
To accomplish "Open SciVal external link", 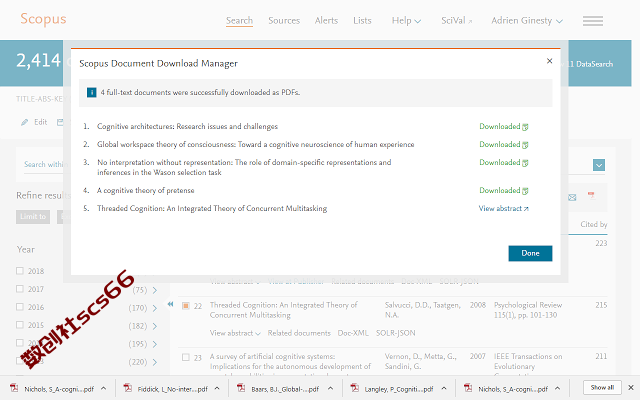I will [x=456, y=20].
